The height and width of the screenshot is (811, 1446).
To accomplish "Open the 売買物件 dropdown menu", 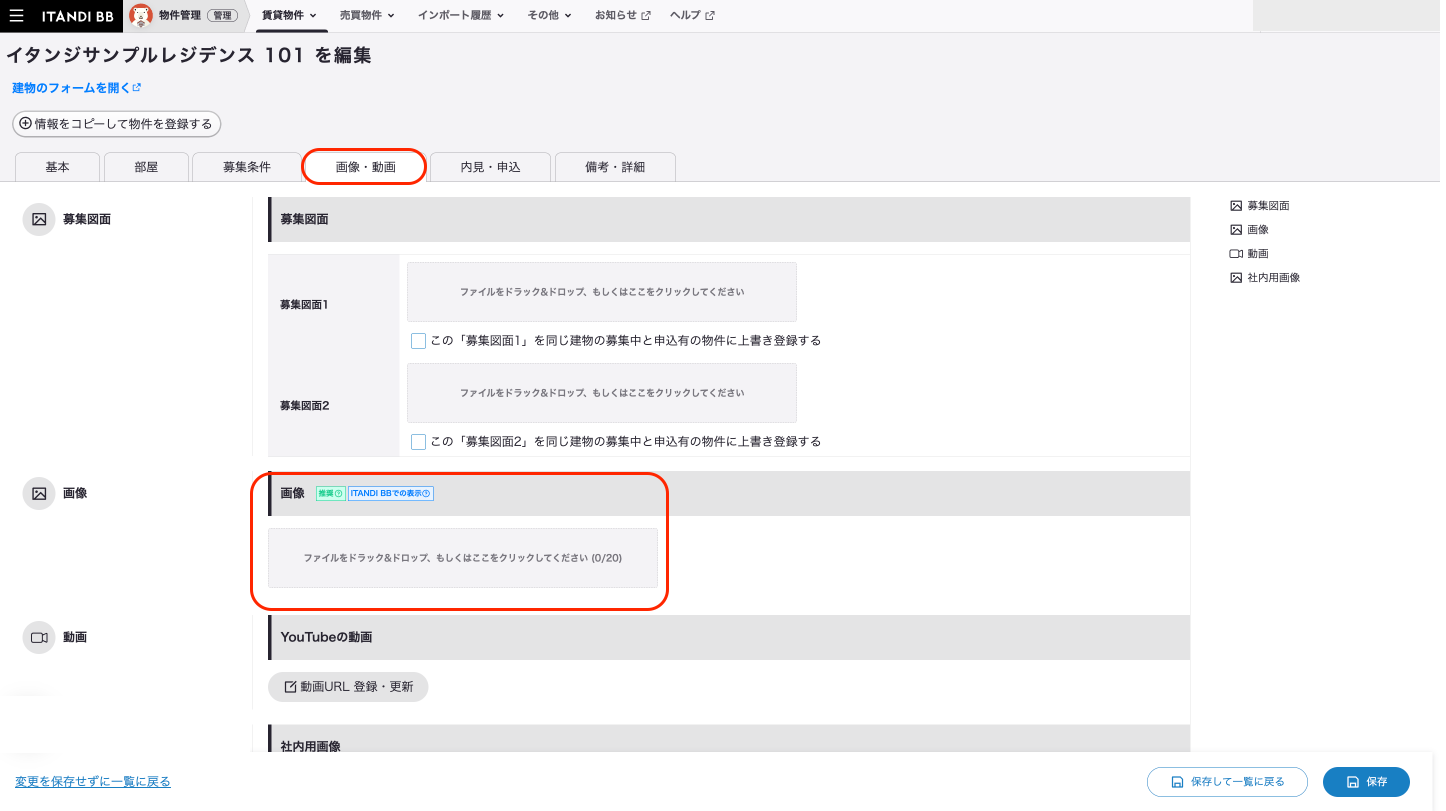I will (367, 16).
